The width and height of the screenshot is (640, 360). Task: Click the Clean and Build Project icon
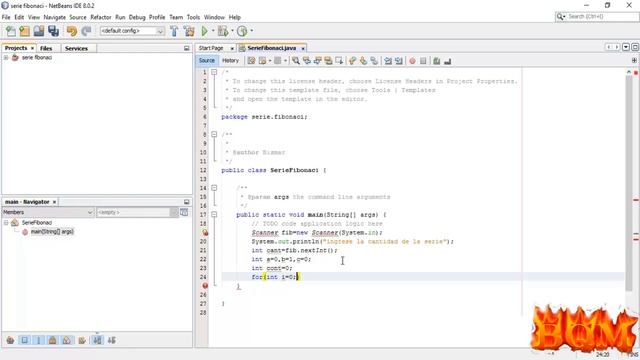point(189,31)
